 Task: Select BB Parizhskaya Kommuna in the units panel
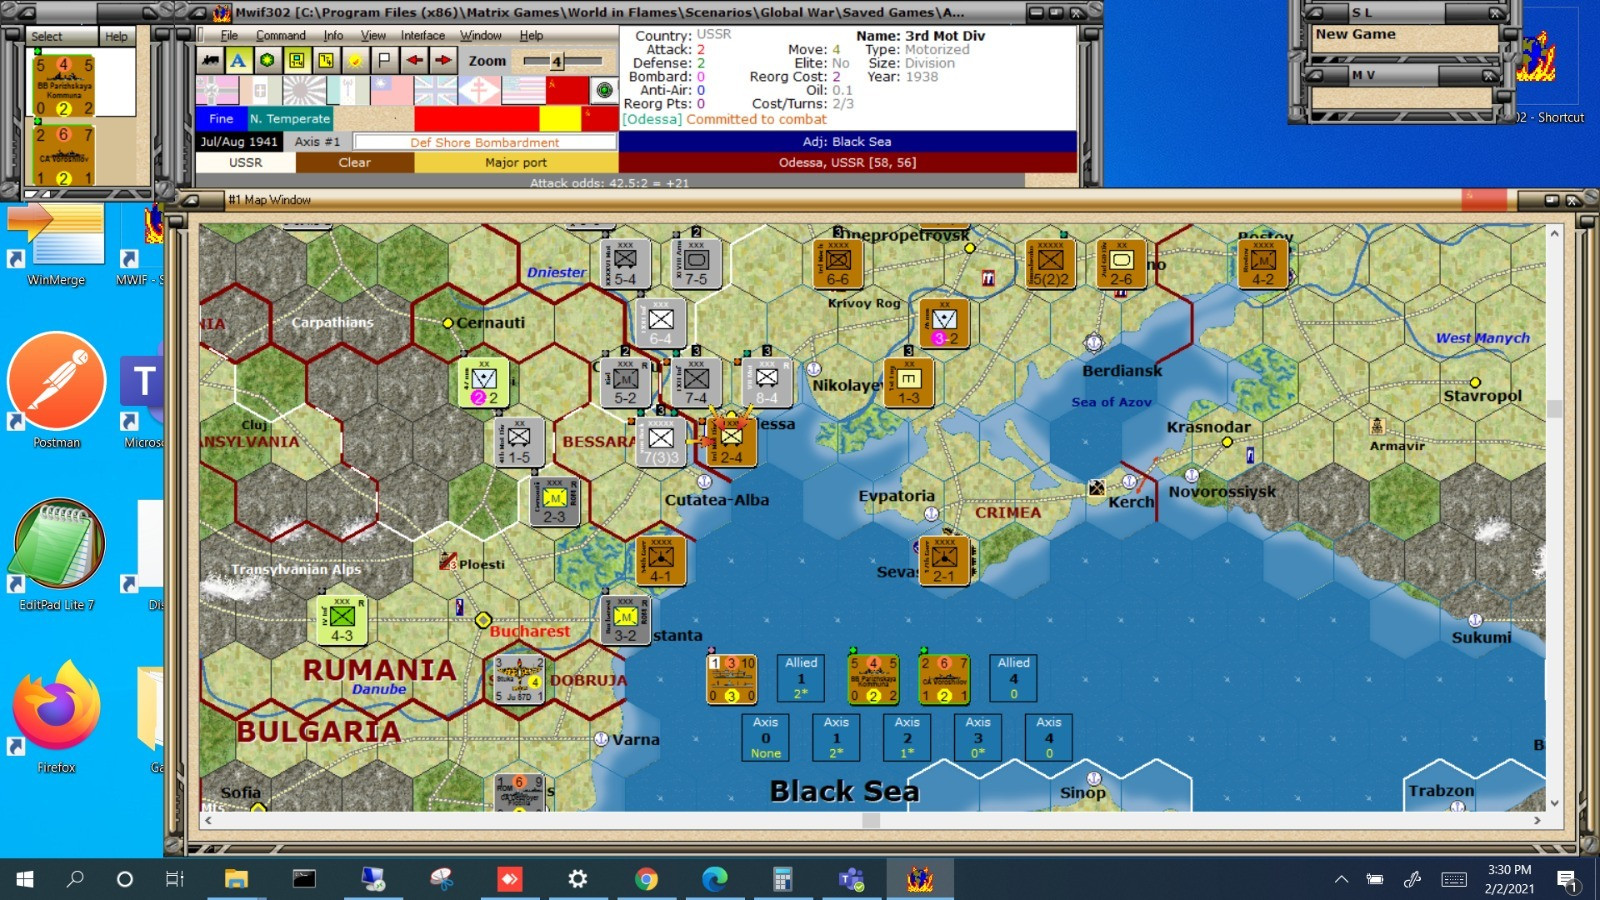tap(64, 86)
